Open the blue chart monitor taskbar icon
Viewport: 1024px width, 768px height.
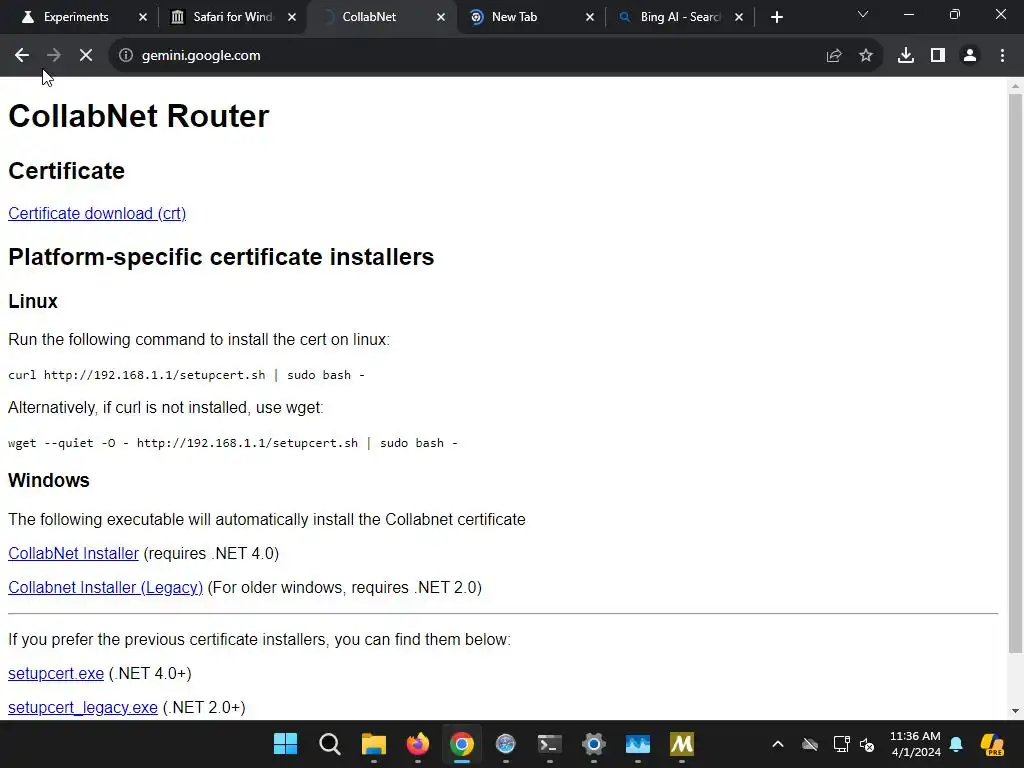point(637,744)
